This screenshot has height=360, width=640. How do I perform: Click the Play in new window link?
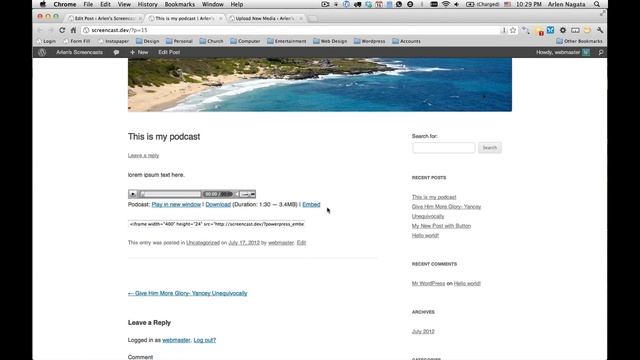[x=176, y=204]
